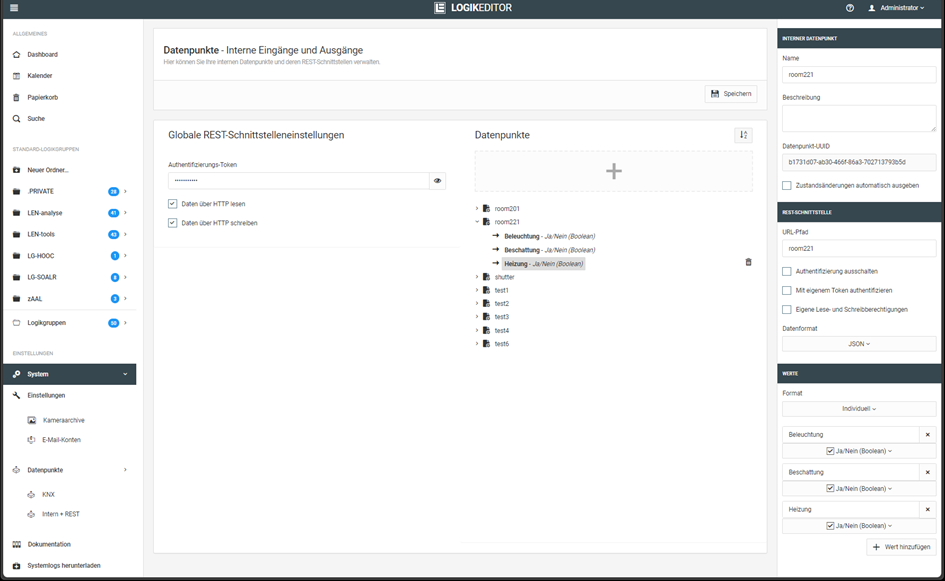Open the hamburger menu icon
Image resolution: width=945 pixels, height=581 pixels.
[14, 8]
